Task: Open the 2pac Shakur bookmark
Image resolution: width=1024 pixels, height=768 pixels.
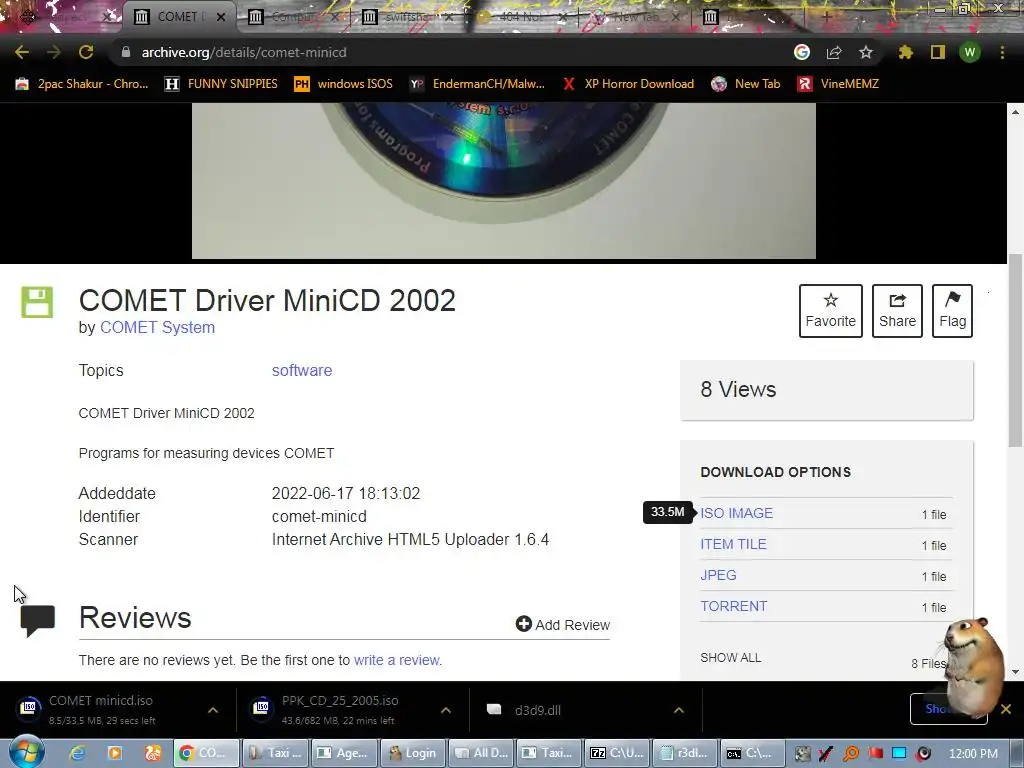Action: 82,84
